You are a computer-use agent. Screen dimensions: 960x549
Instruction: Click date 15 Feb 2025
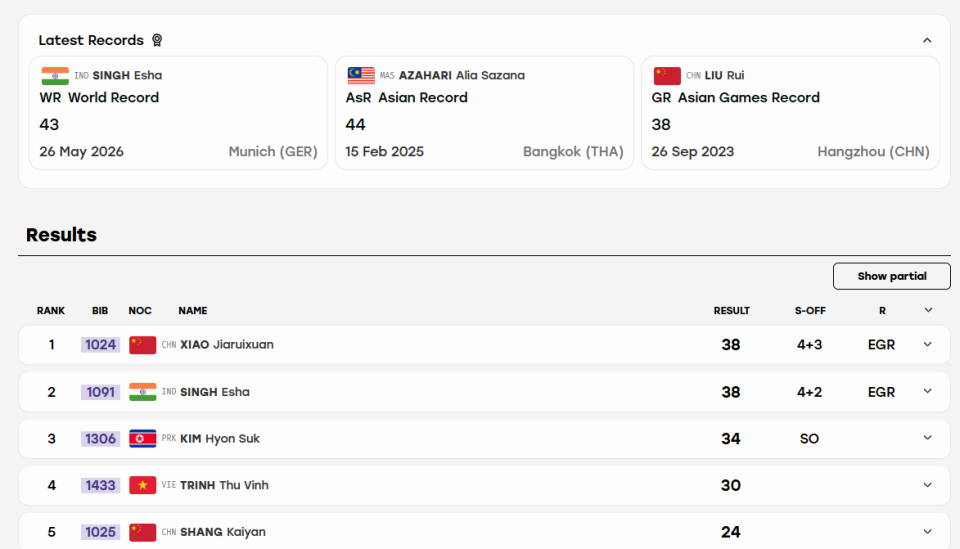(x=384, y=152)
